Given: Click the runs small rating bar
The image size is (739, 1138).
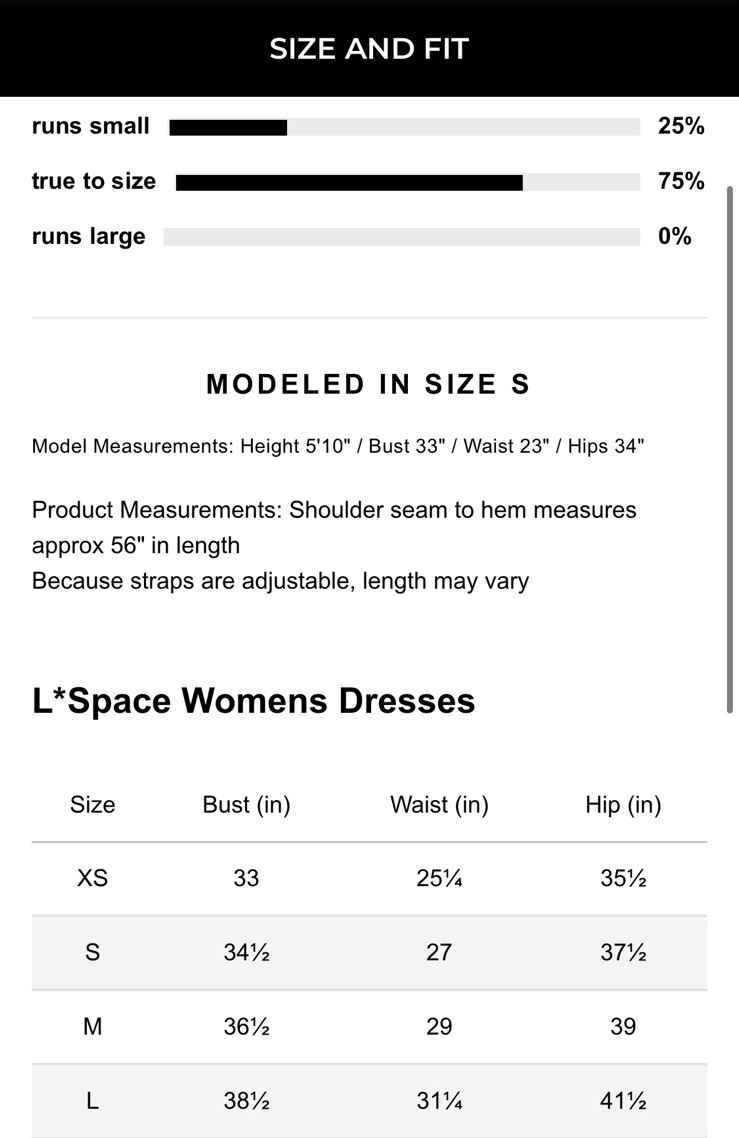Looking at the screenshot, I should [x=404, y=127].
